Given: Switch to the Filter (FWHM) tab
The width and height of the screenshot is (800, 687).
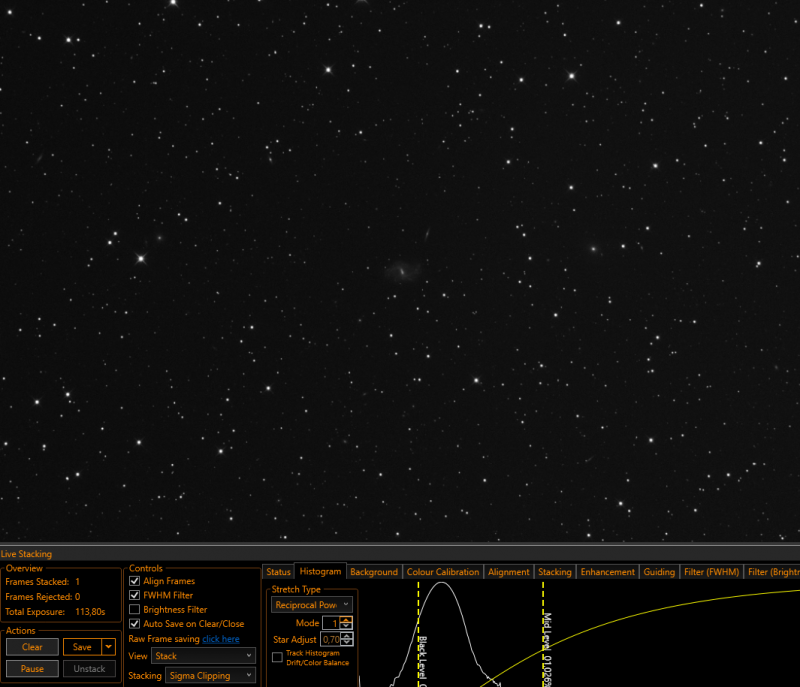Looking at the screenshot, I should pos(711,572).
